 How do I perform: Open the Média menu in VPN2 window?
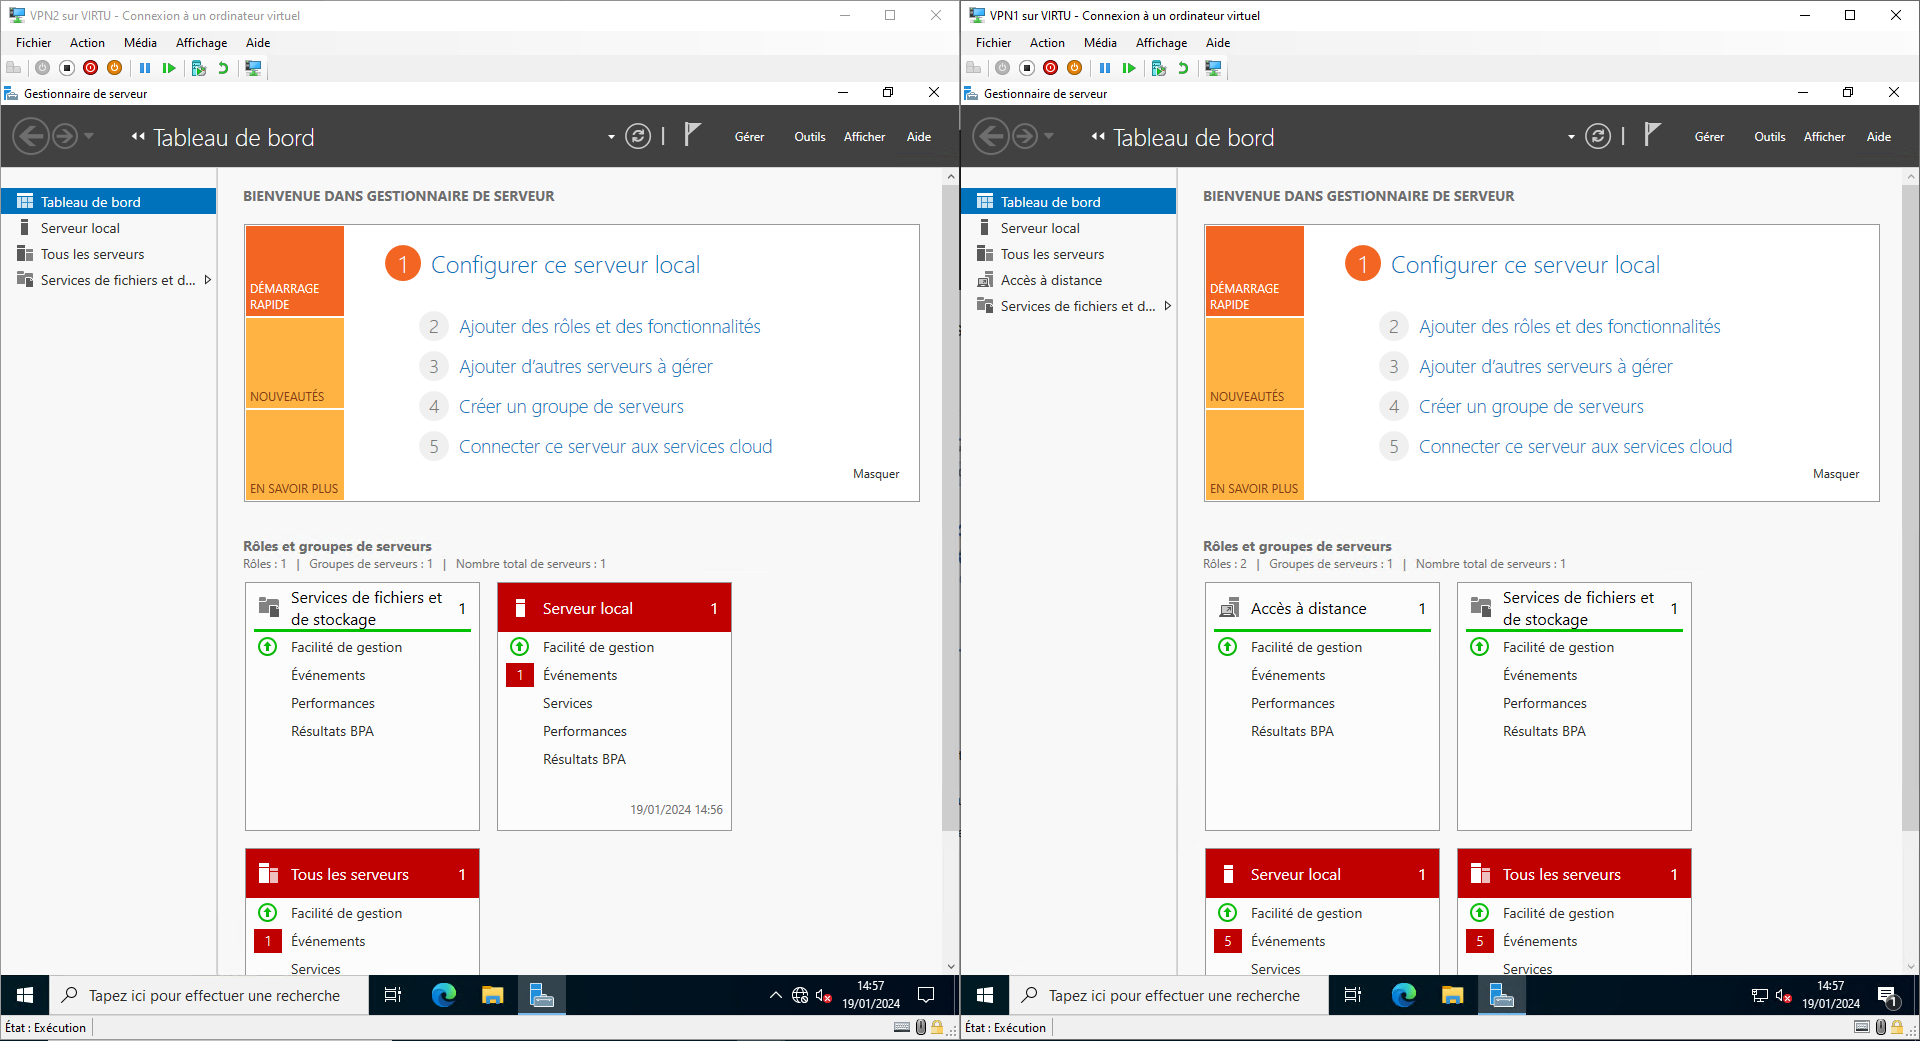(x=140, y=43)
